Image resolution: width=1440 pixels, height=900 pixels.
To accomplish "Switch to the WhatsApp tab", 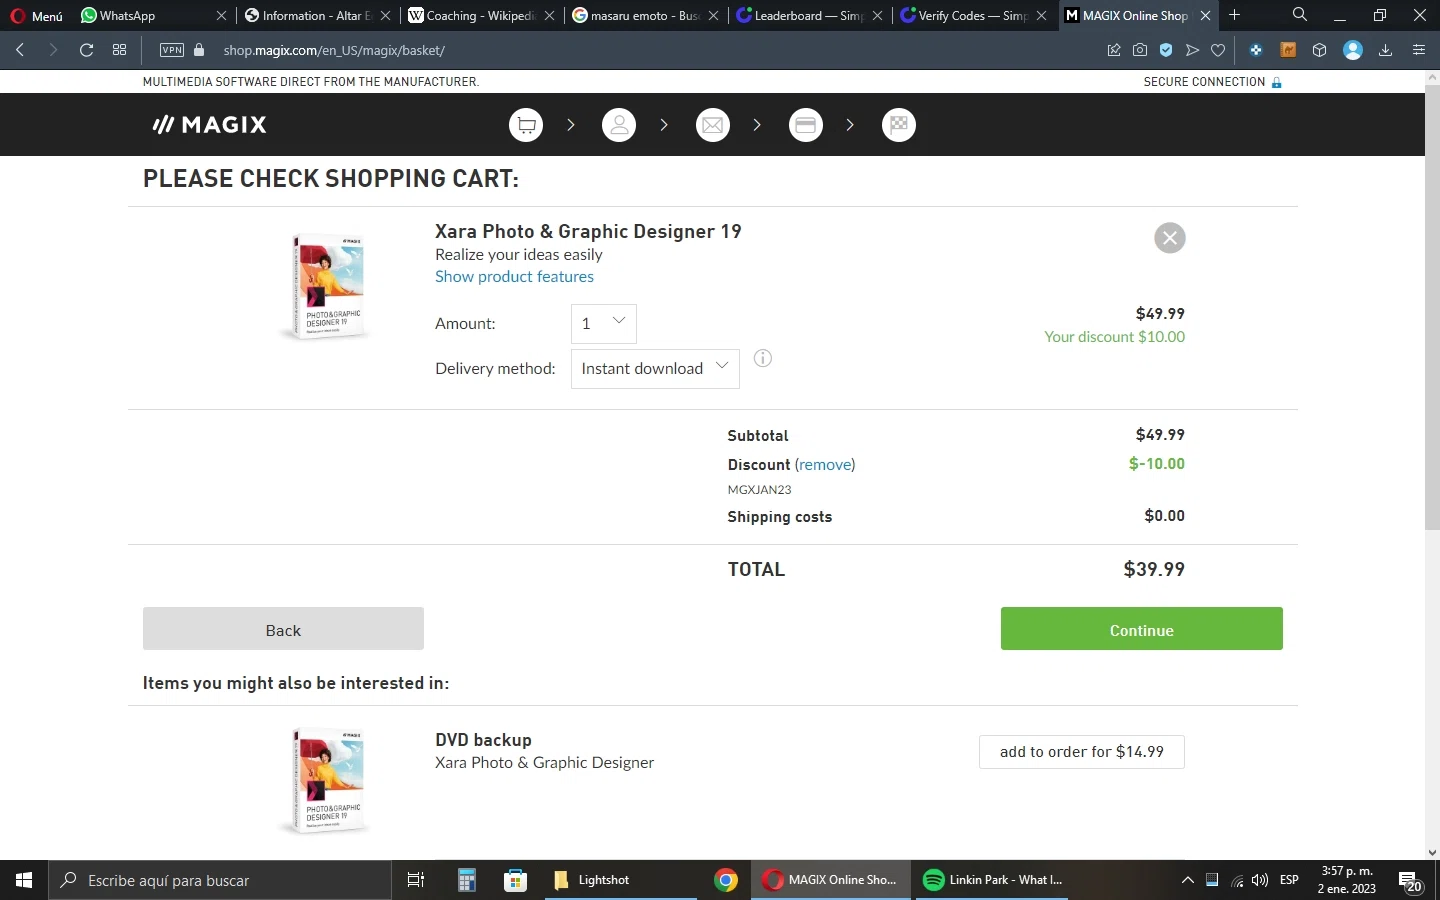I will coord(146,15).
